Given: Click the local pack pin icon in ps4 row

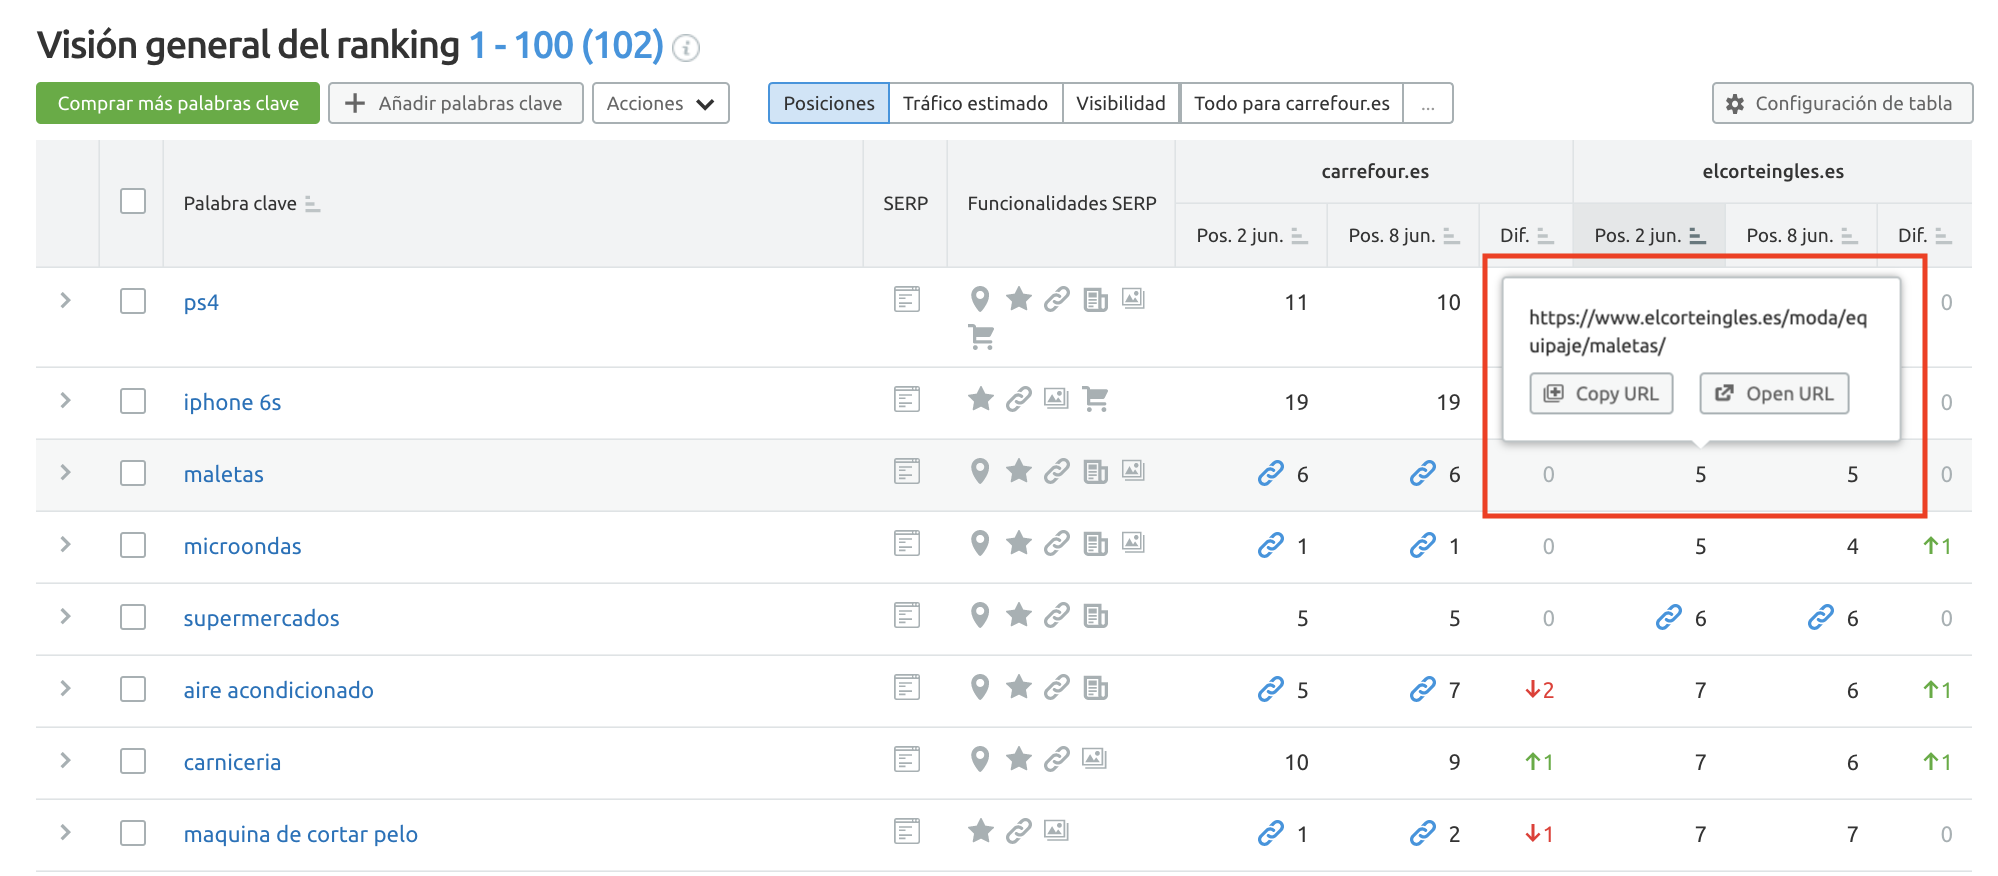Looking at the screenshot, I should 980,299.
